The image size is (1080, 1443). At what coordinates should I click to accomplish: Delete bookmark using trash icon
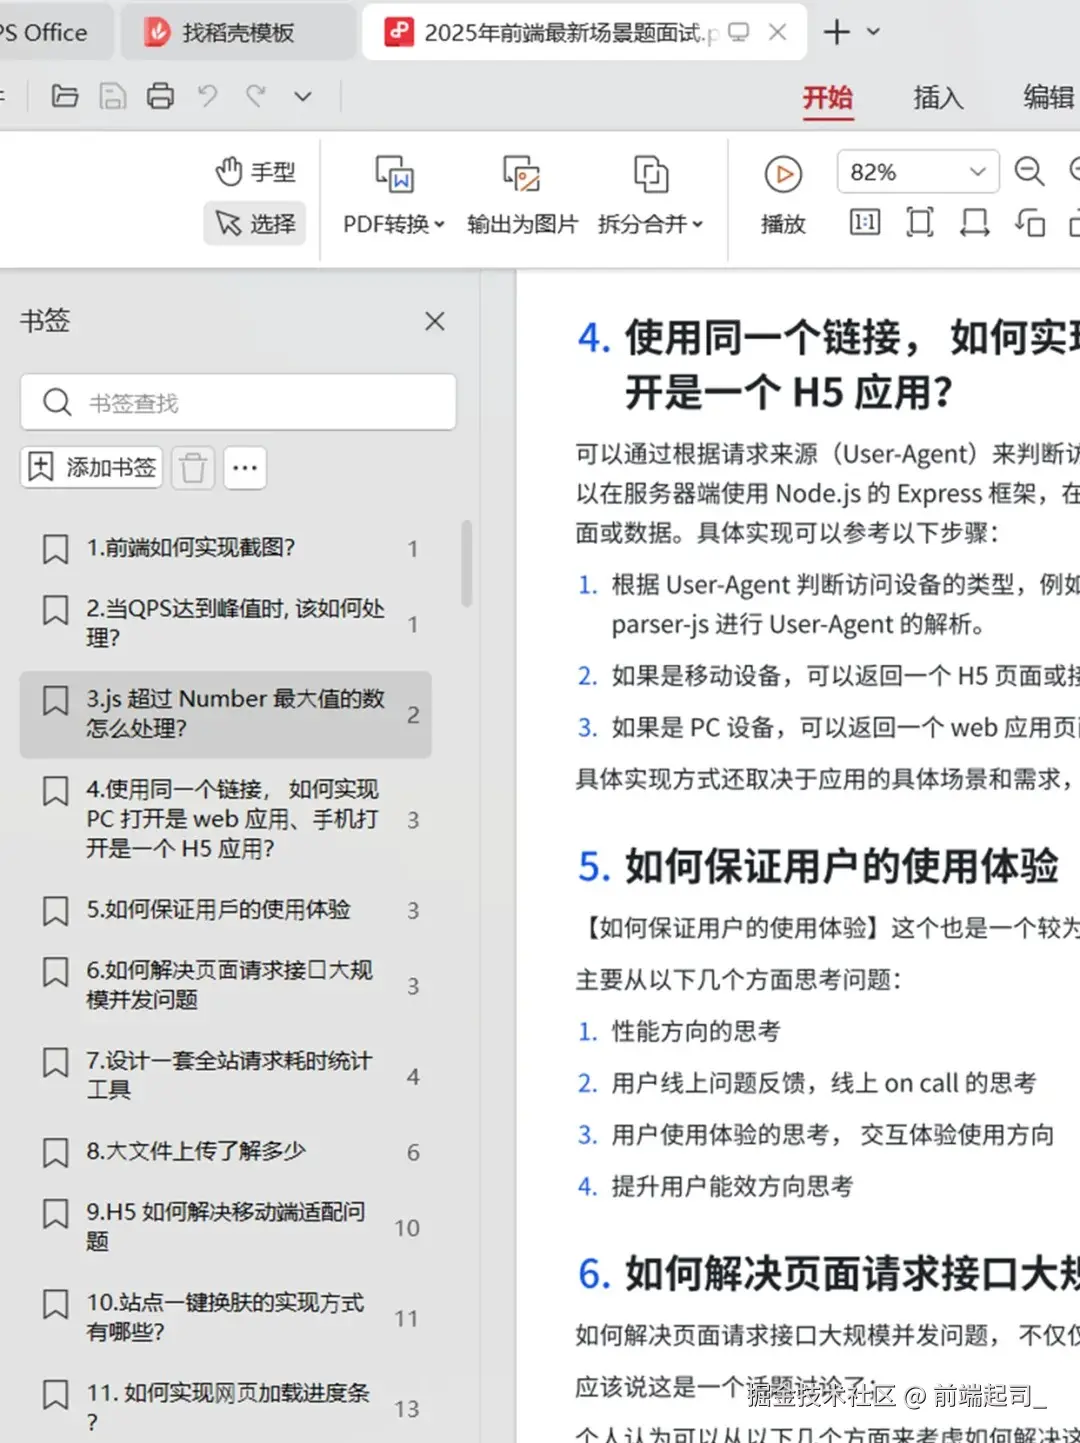[193, 467]
